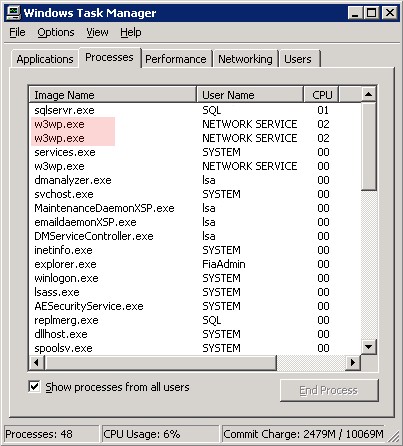This screenshot has height=446, width=403.
Task: Open the Users tab
Action: [298, 59]
